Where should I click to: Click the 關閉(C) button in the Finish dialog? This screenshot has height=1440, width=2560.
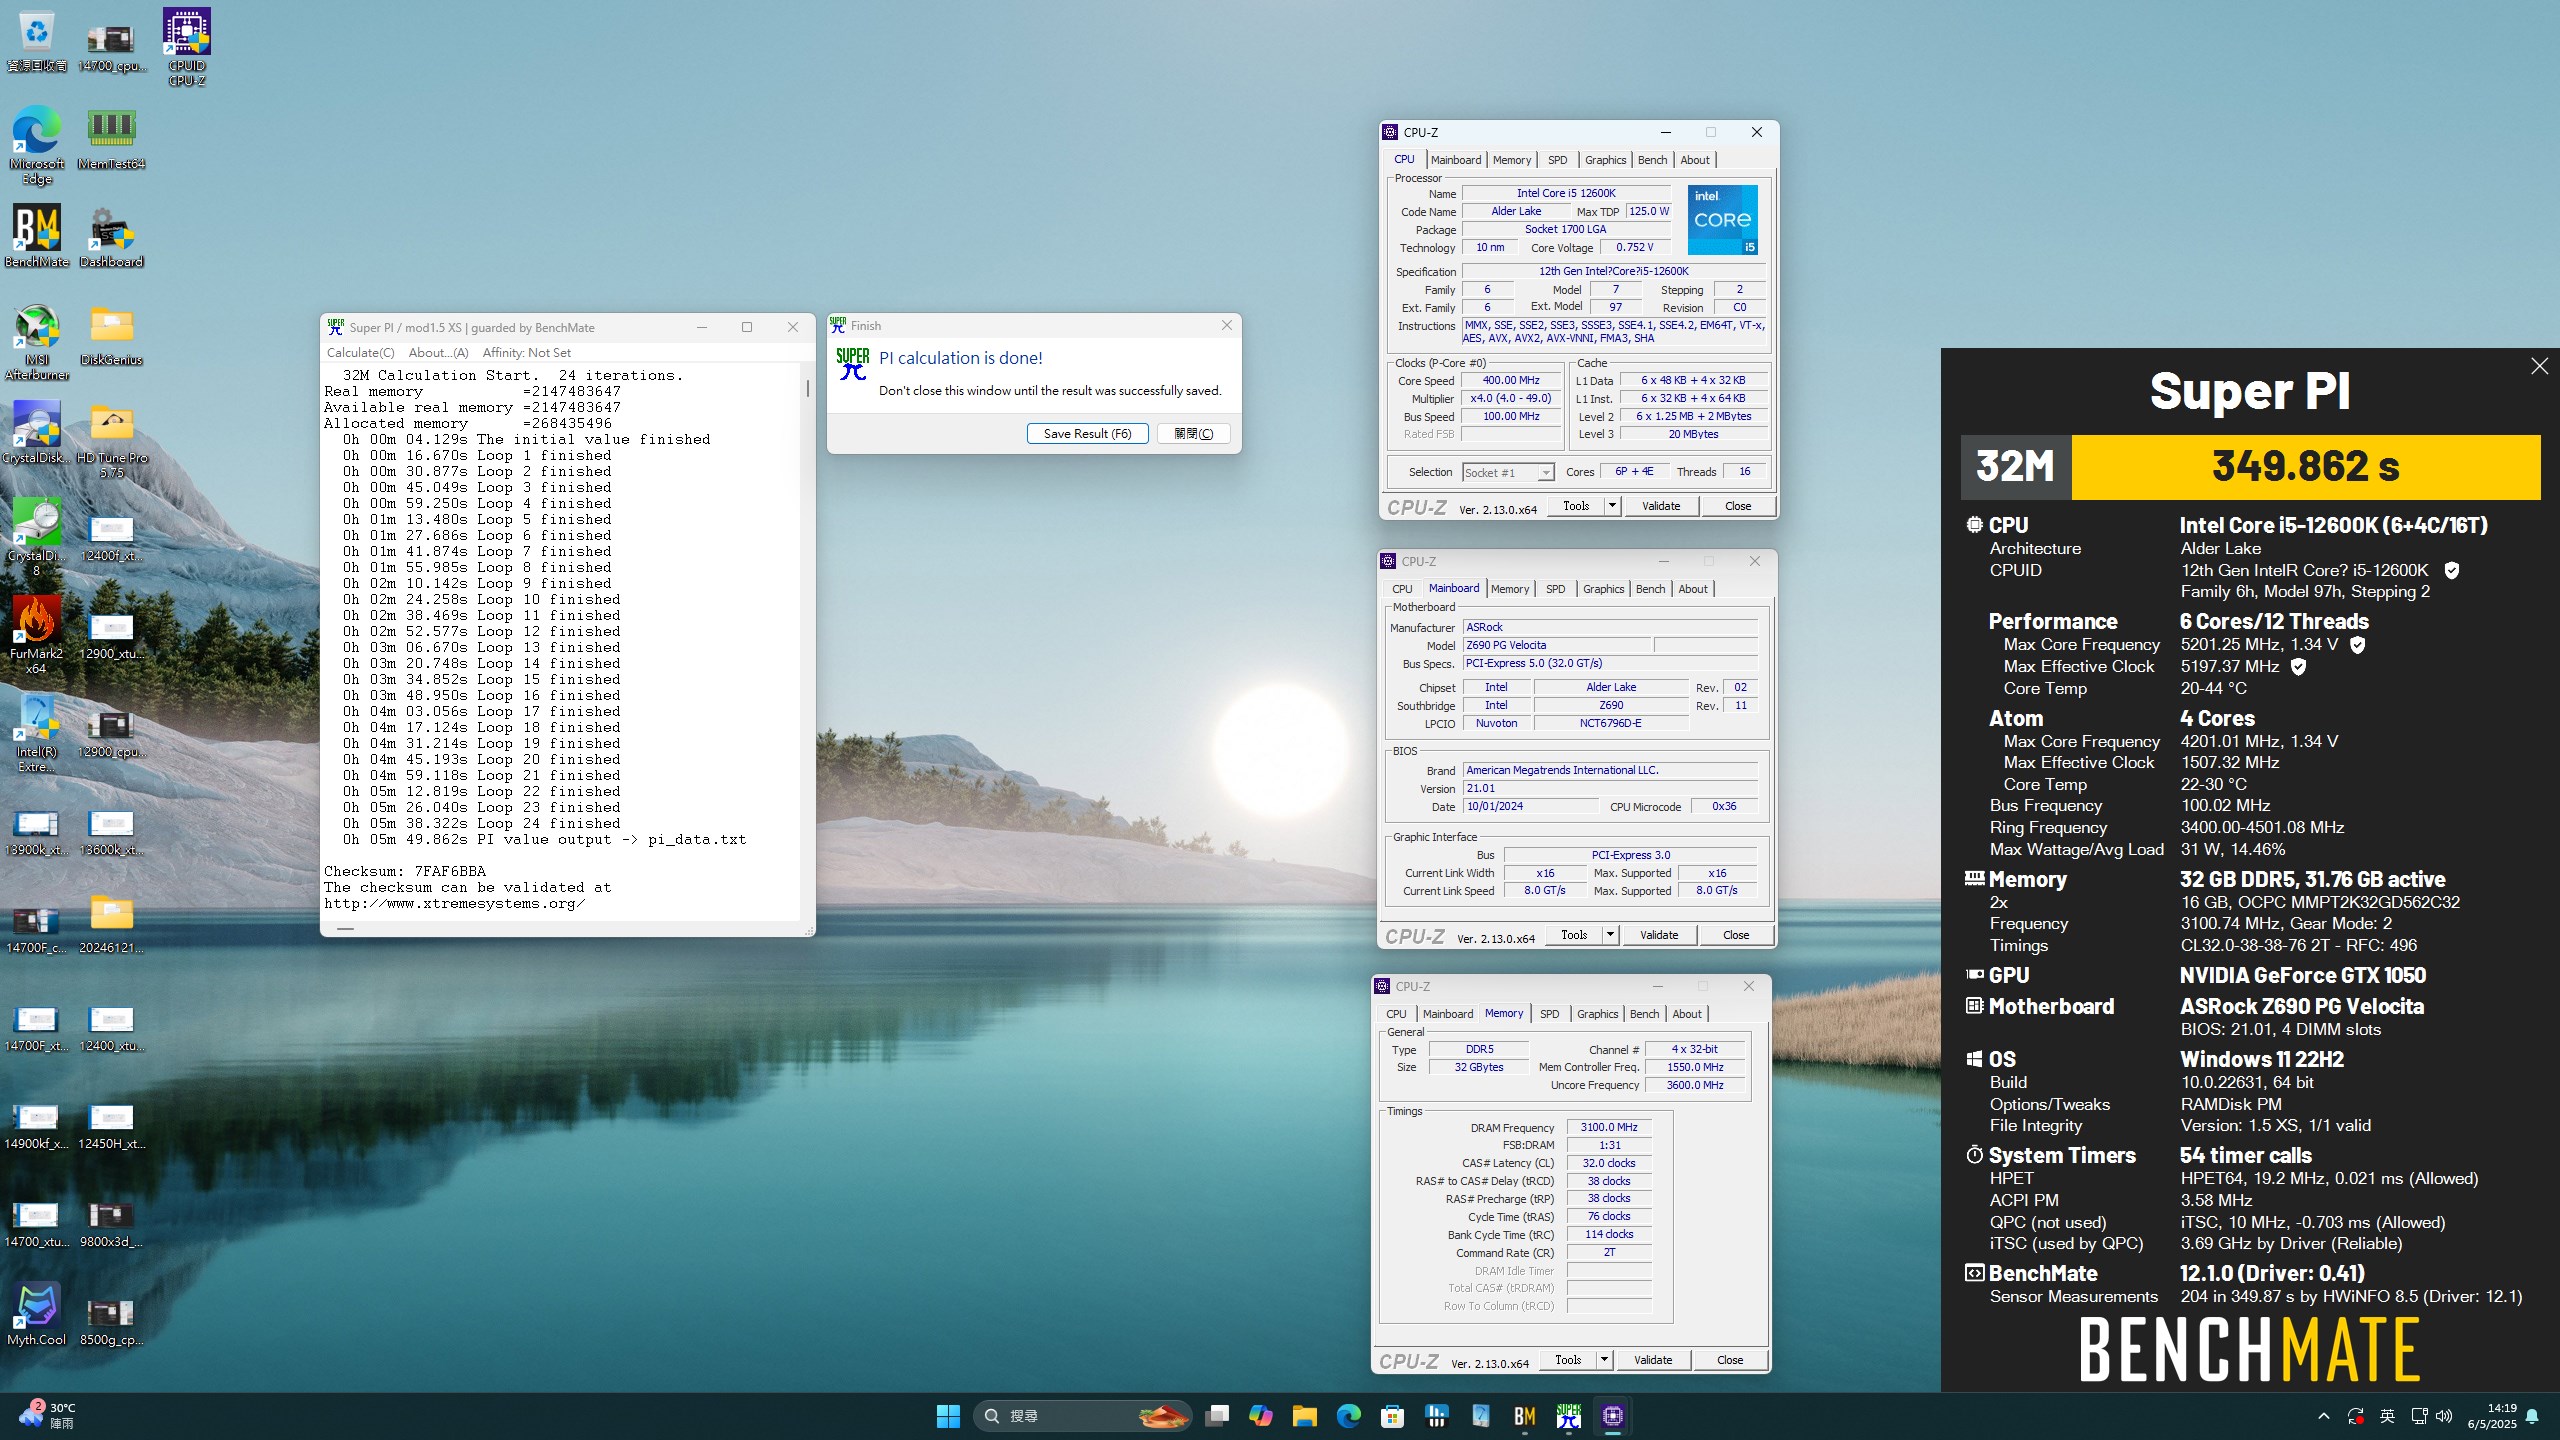point(1193,434)
